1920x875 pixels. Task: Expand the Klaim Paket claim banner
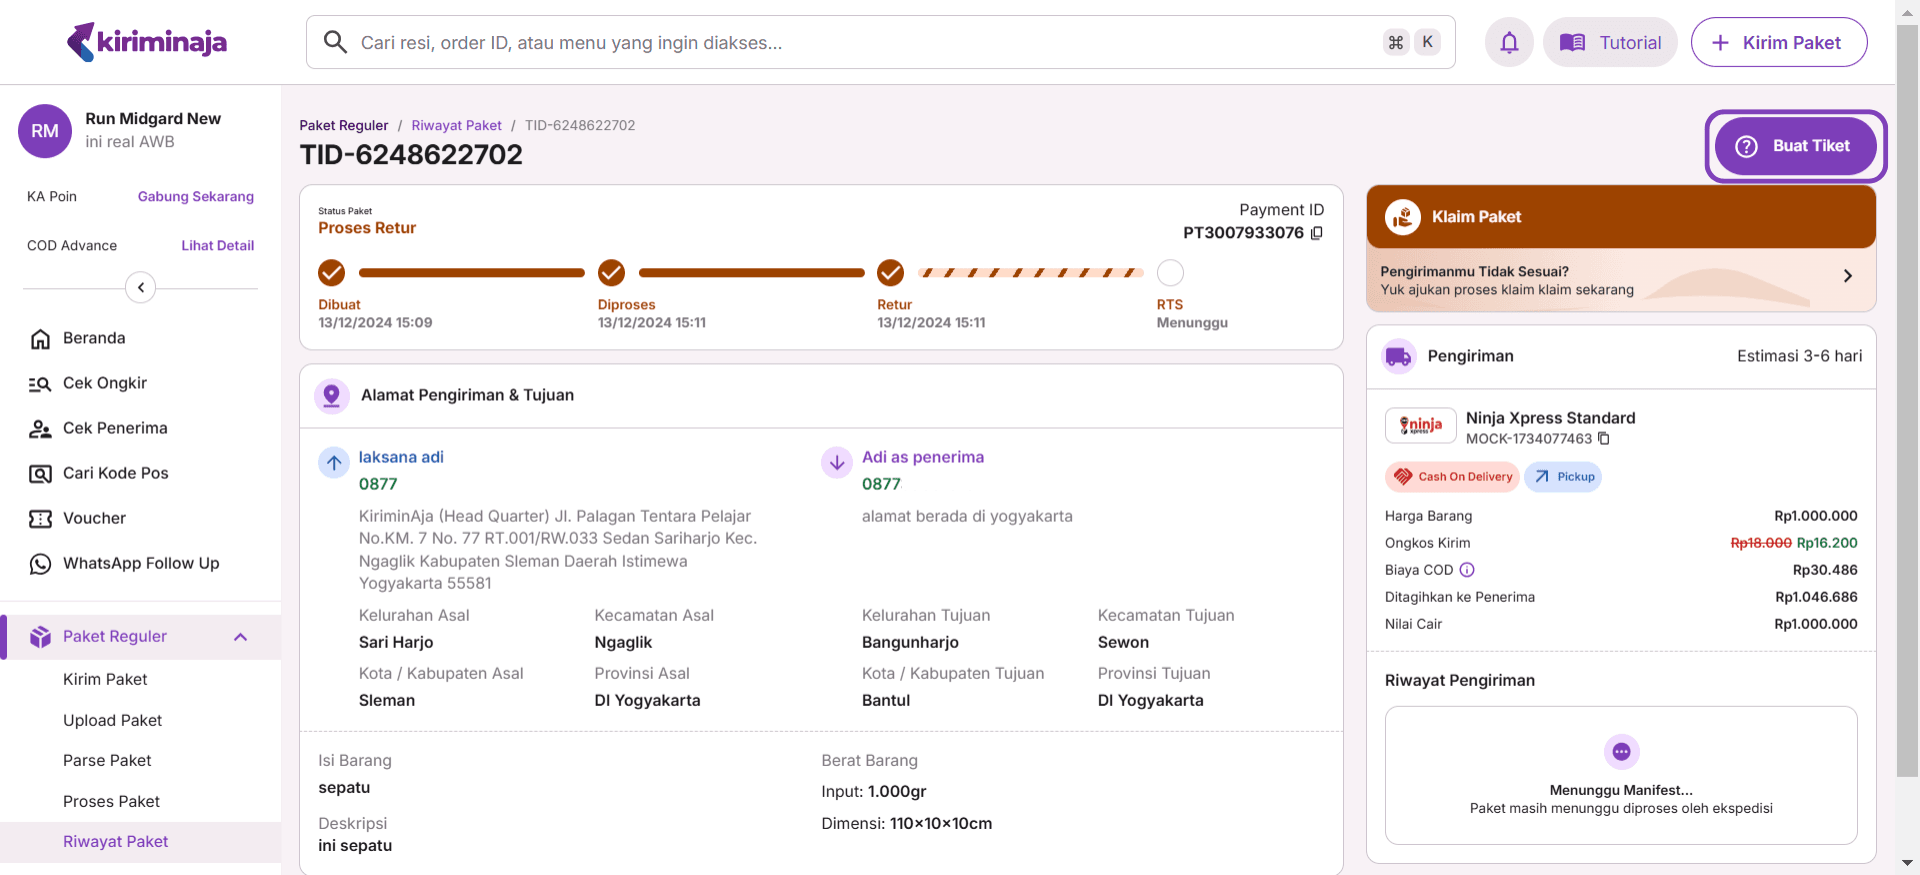click(1847, 276)
